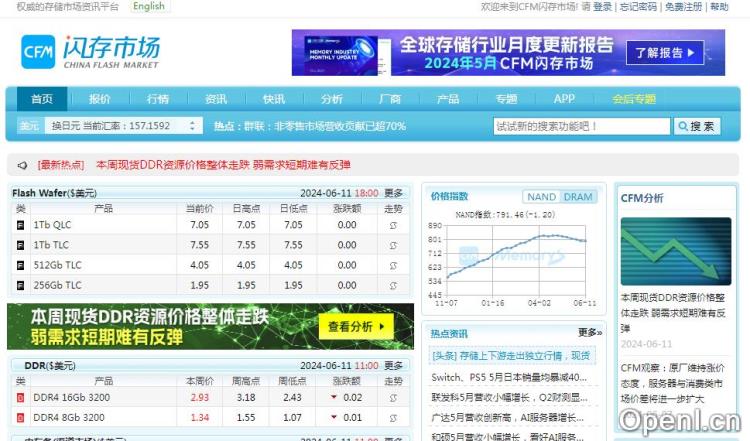Click the DDR4 16Gb 3200 product name

(x=71, y=398)
